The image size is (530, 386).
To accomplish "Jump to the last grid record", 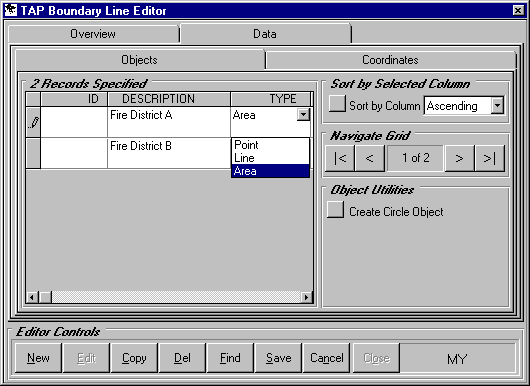I will (489, 158).
